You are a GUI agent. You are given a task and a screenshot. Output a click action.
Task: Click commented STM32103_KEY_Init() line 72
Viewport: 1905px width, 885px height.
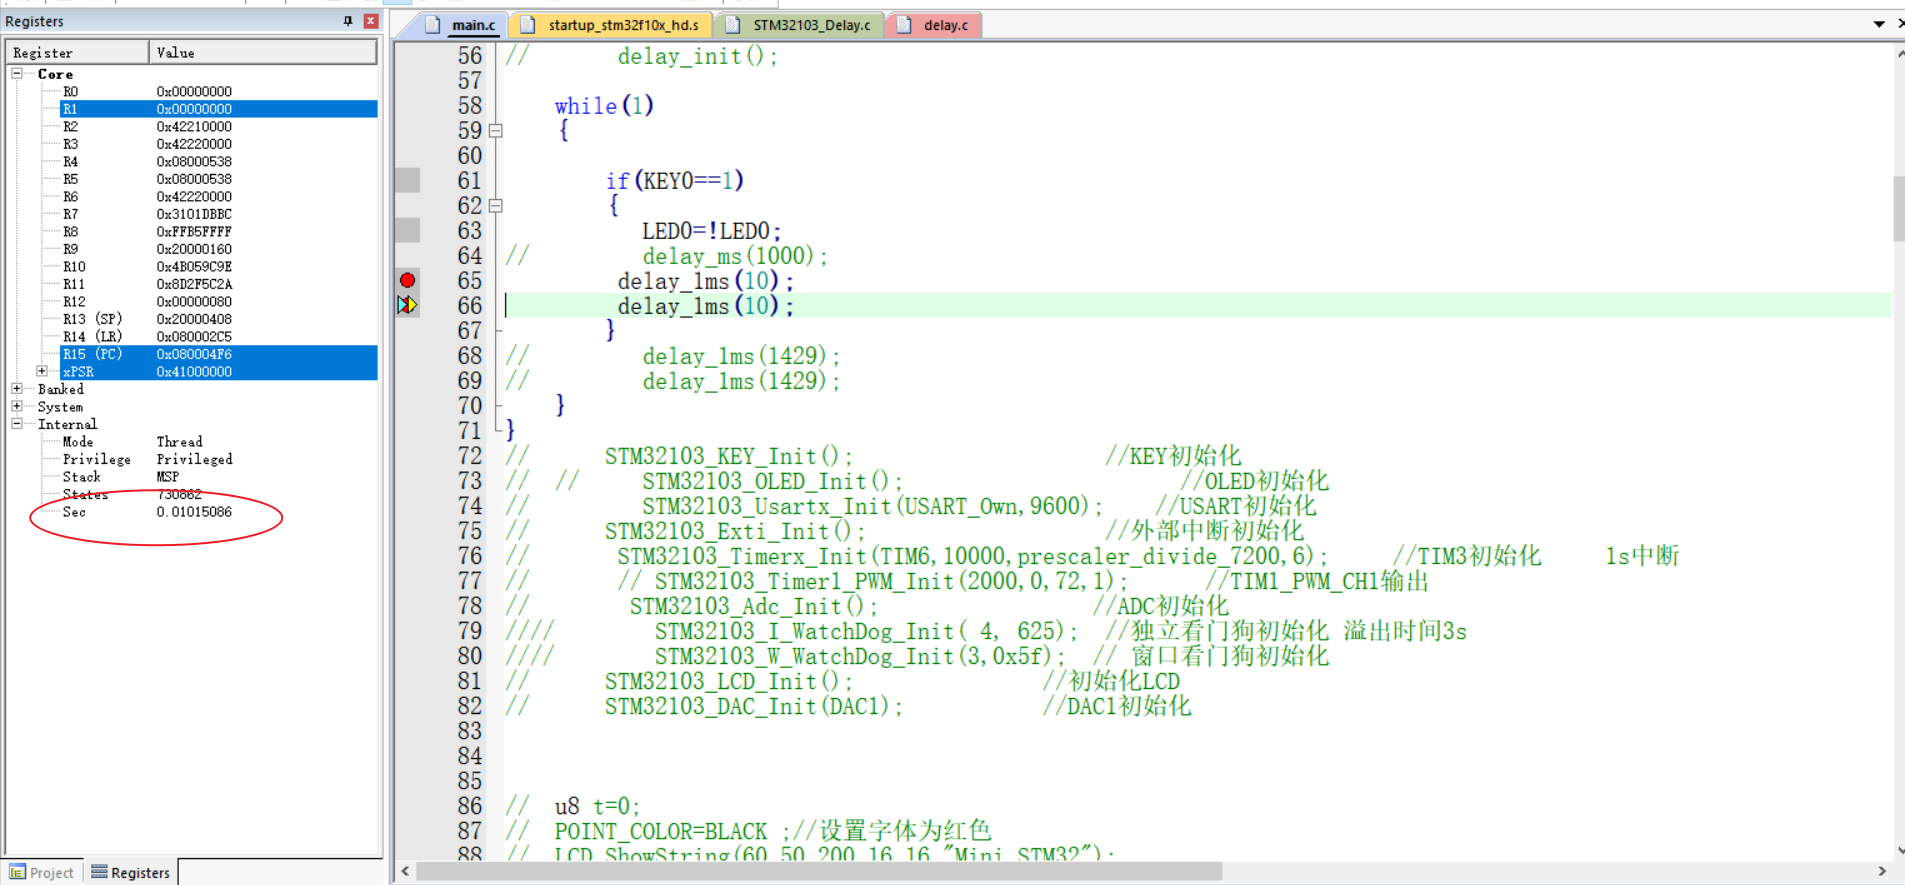pyautogui.click(x=728, y=456)
